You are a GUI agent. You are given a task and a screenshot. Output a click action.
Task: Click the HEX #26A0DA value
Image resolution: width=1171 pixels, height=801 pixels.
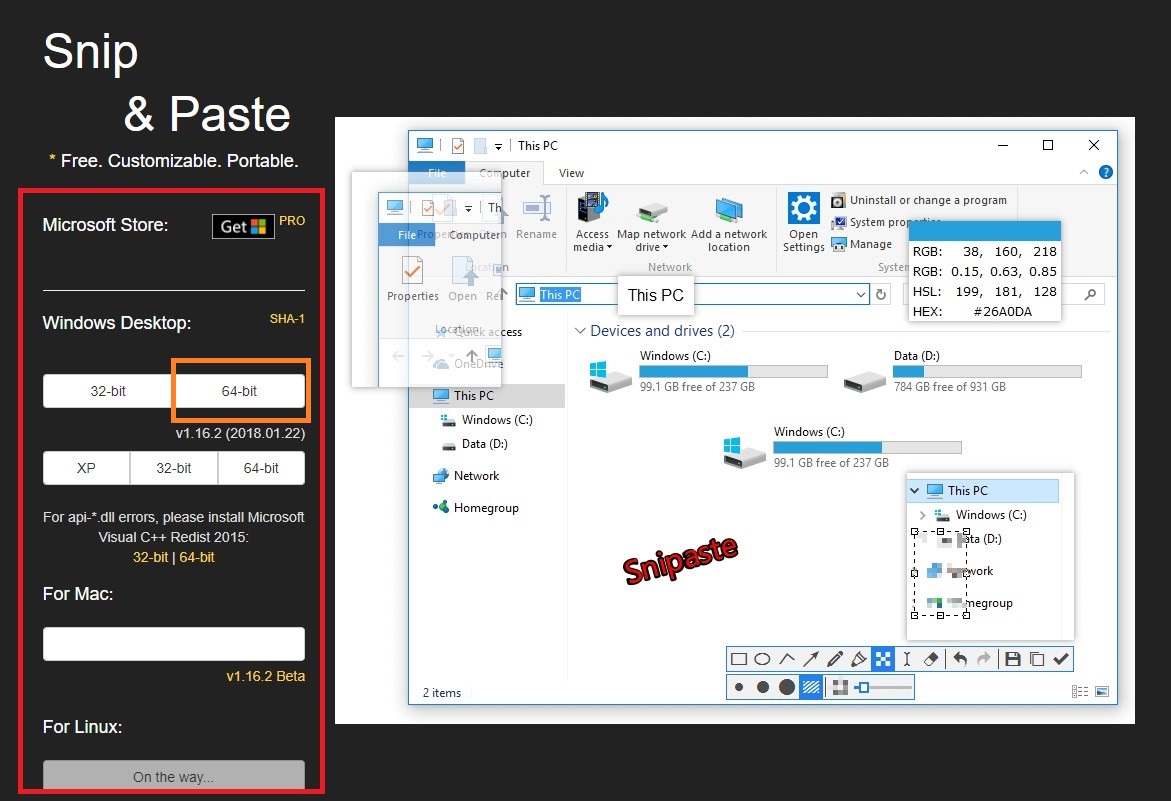coord(1002,312)
